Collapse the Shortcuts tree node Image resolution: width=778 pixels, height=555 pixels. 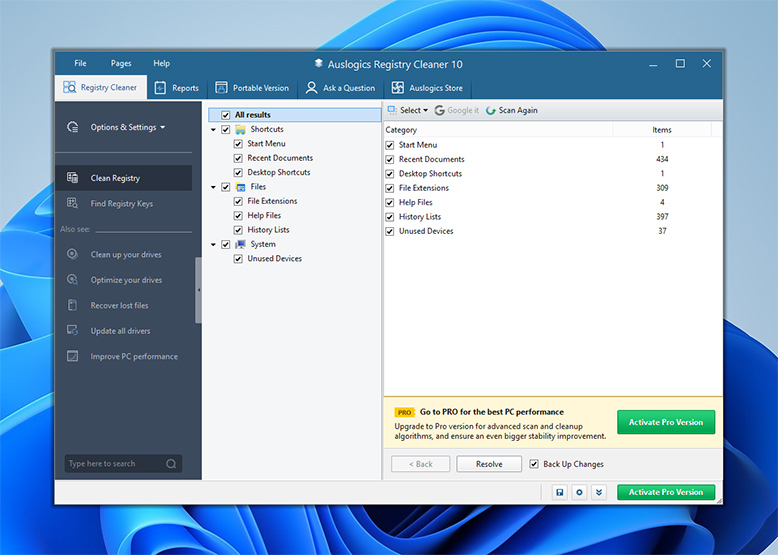click(213, 129)
